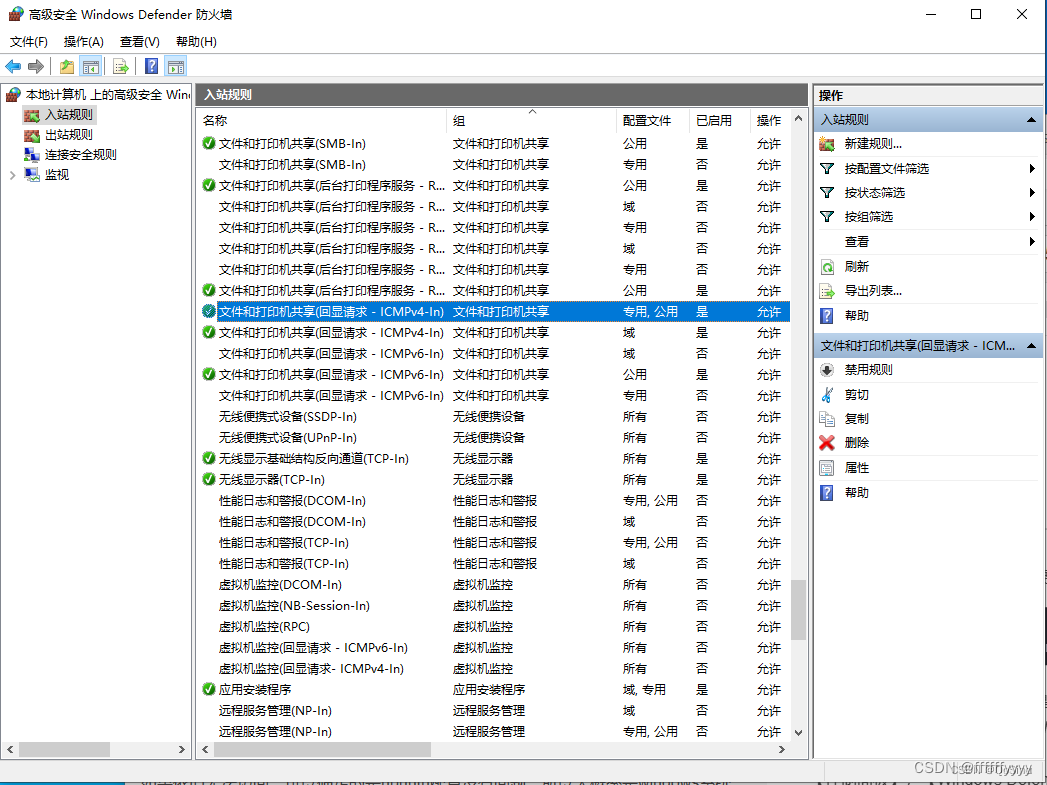Screen dimensions: 1047x785
Task: Click the 剪切 scissors icon
Action: [x=827, y=395]
